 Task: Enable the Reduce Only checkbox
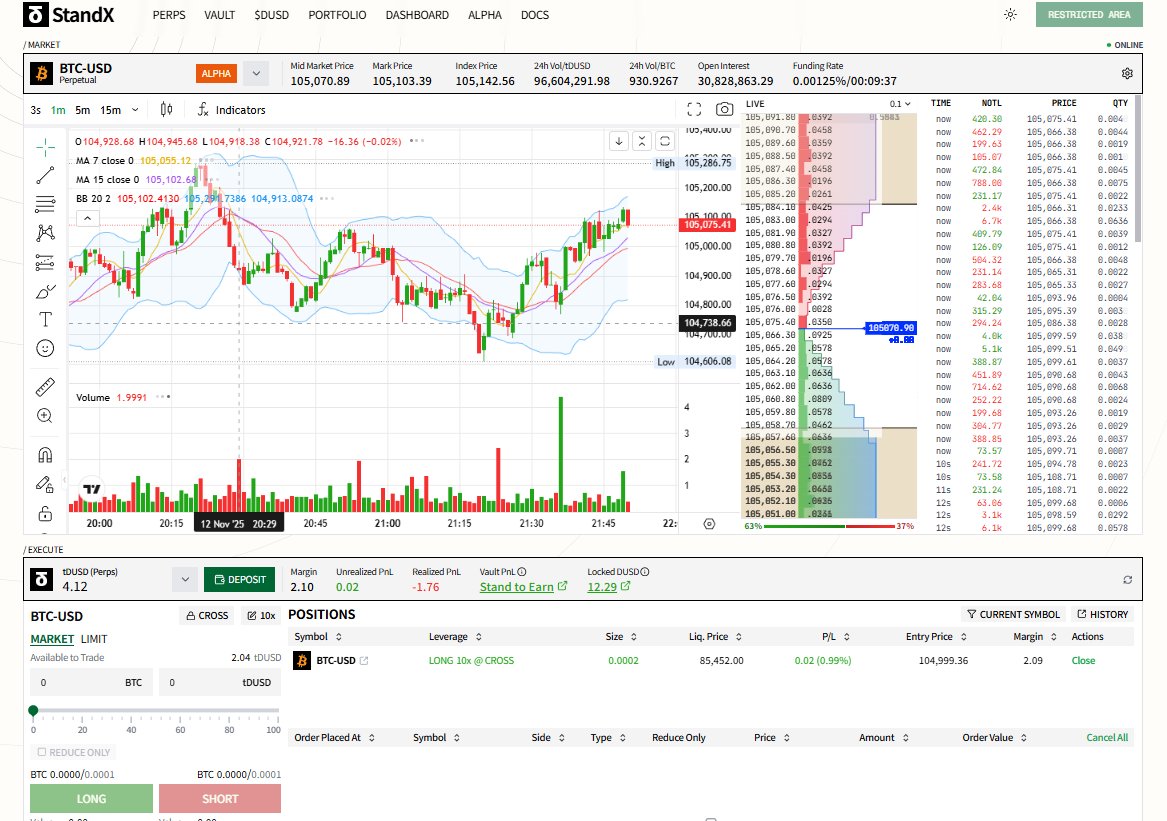(42, 752)
